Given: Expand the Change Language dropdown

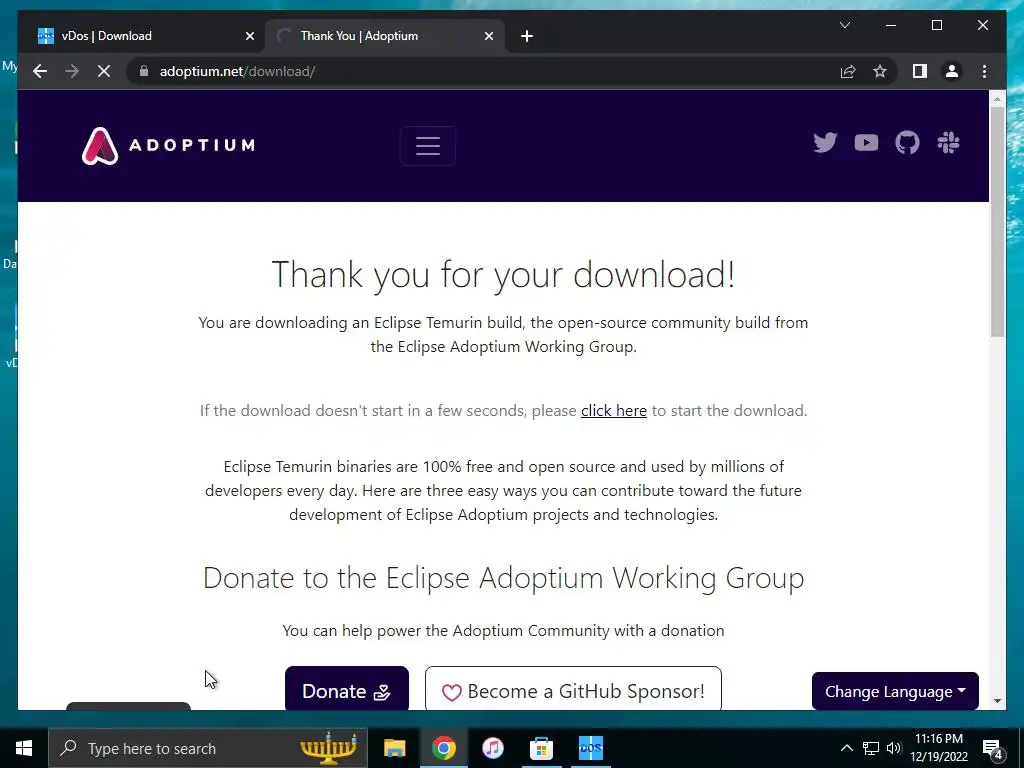Looking at the screenshot, I should (x=895, y=691).
